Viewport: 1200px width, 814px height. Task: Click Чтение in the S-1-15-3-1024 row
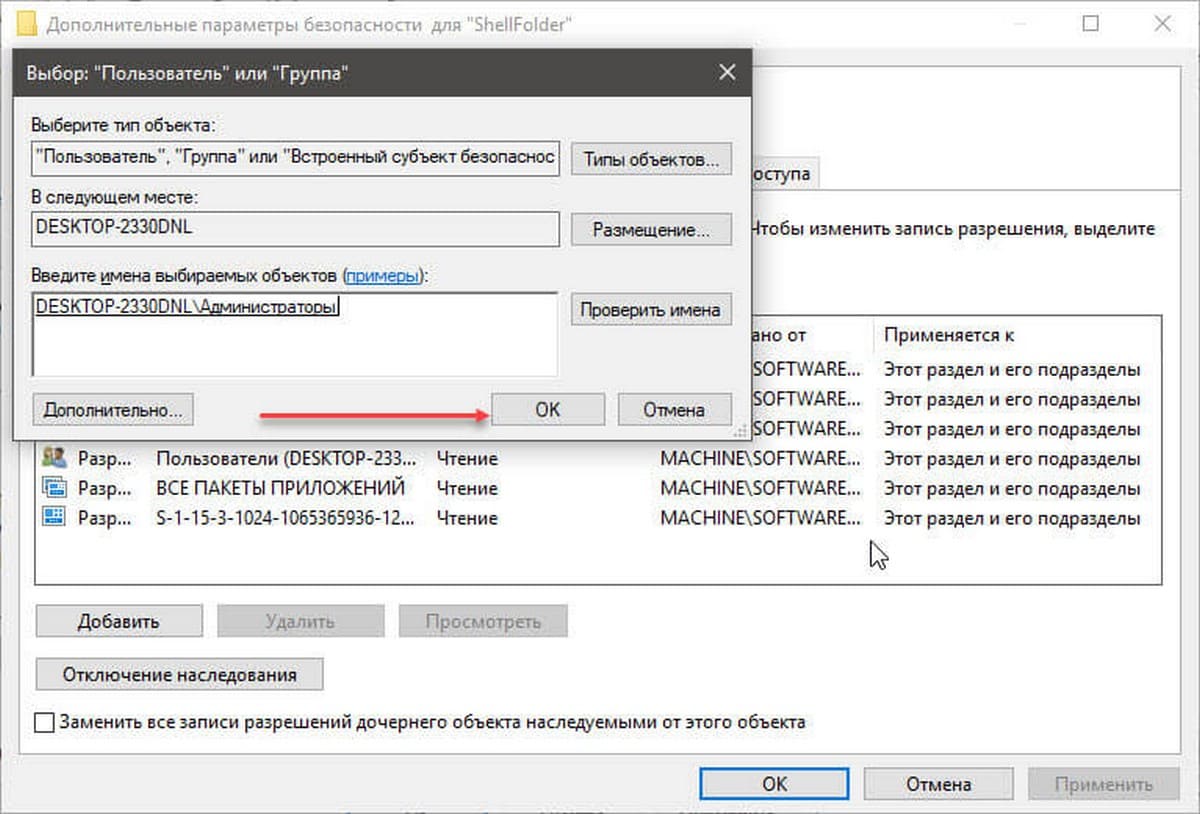(x=467, y=518)
